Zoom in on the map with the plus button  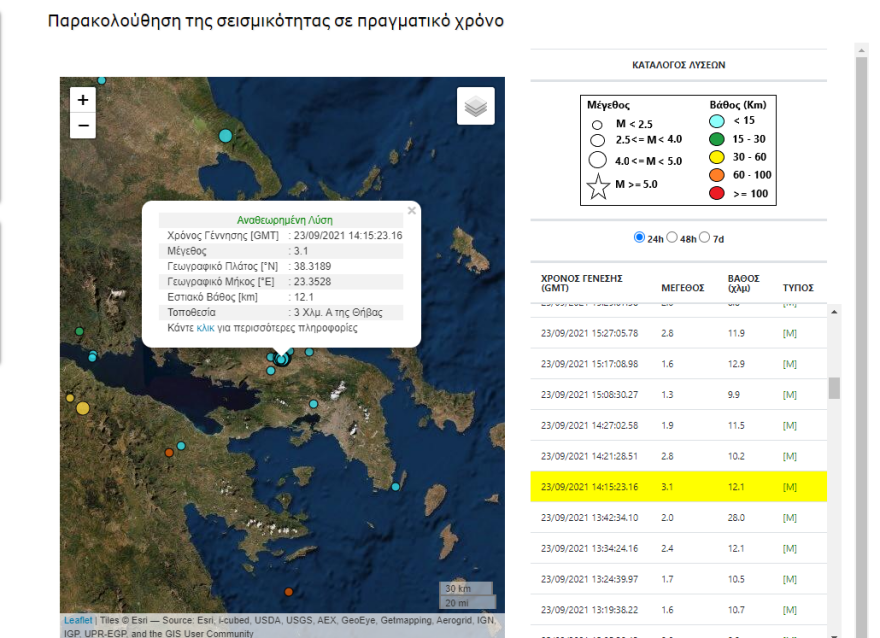click(83, 99)
